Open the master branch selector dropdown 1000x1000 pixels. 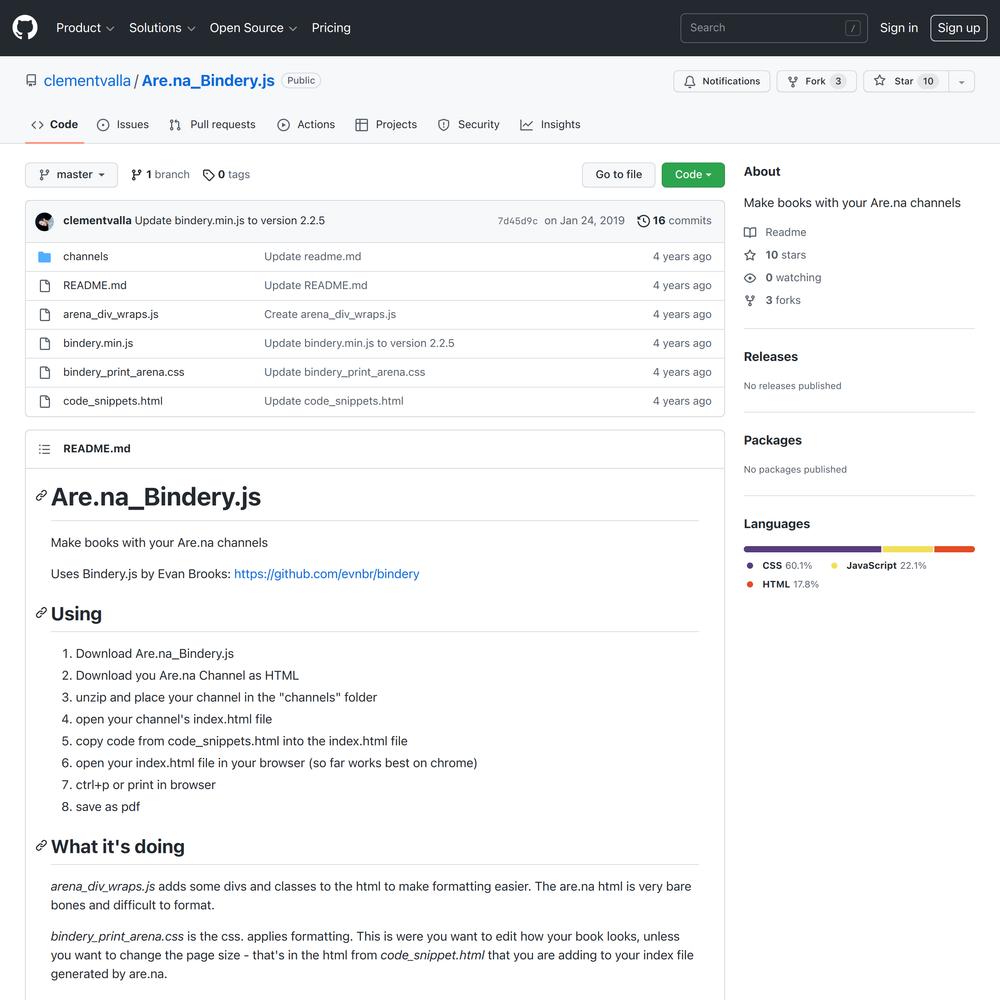point(71,175)
